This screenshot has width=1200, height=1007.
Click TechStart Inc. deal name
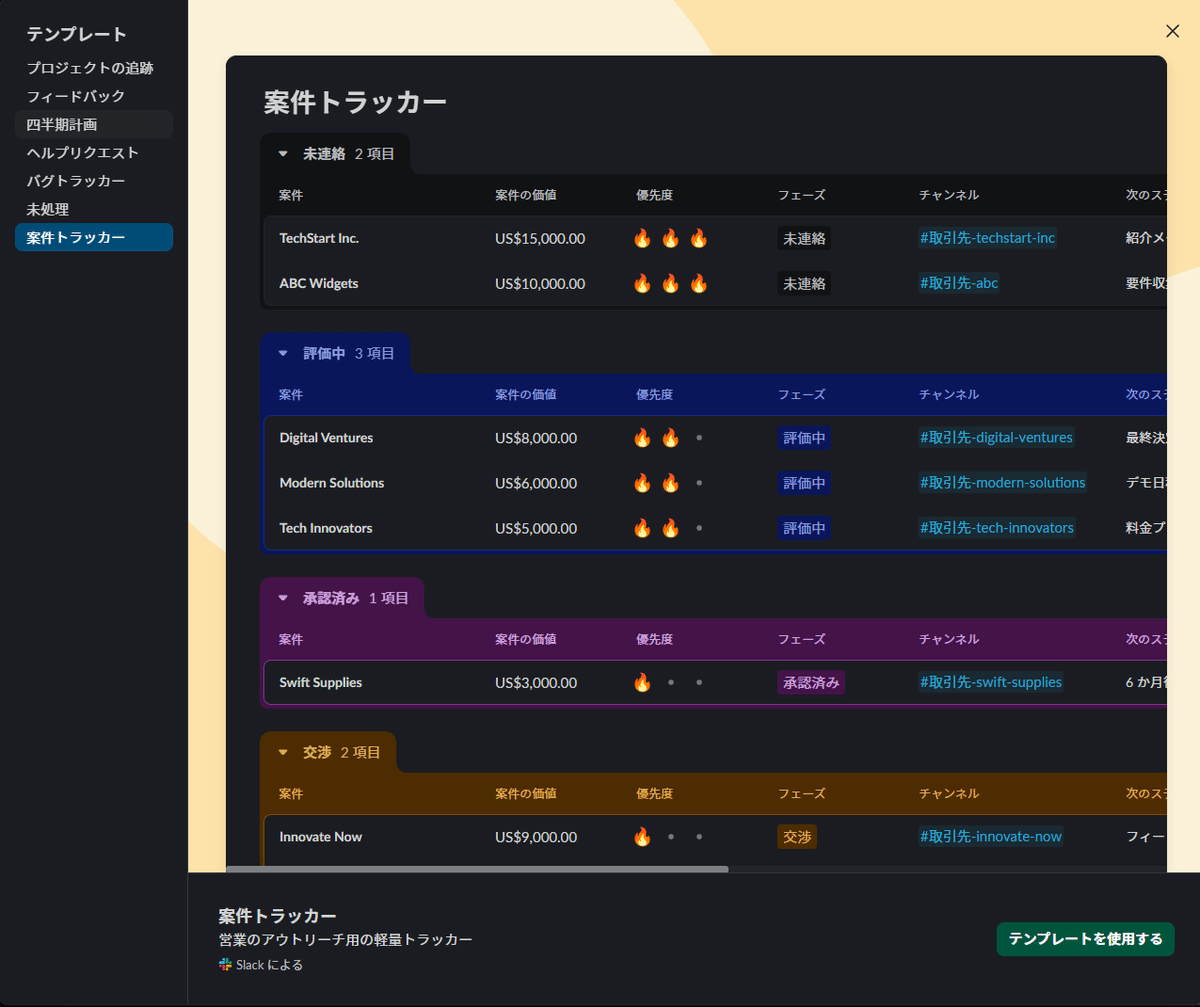coord(319,238)
